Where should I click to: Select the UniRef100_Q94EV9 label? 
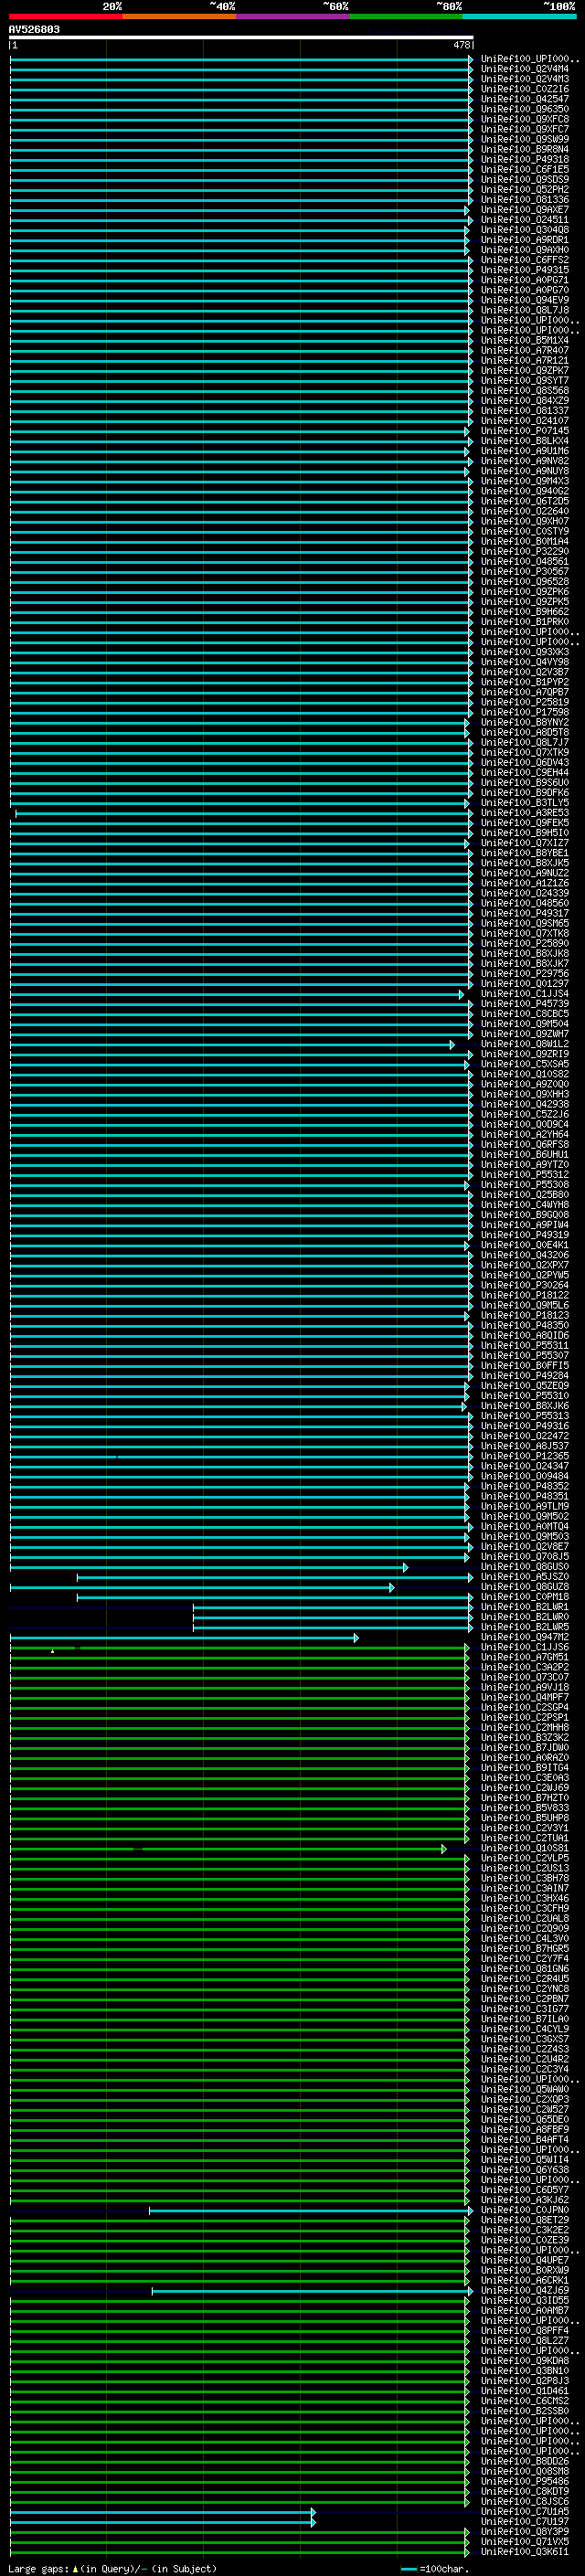click(524, 300)
